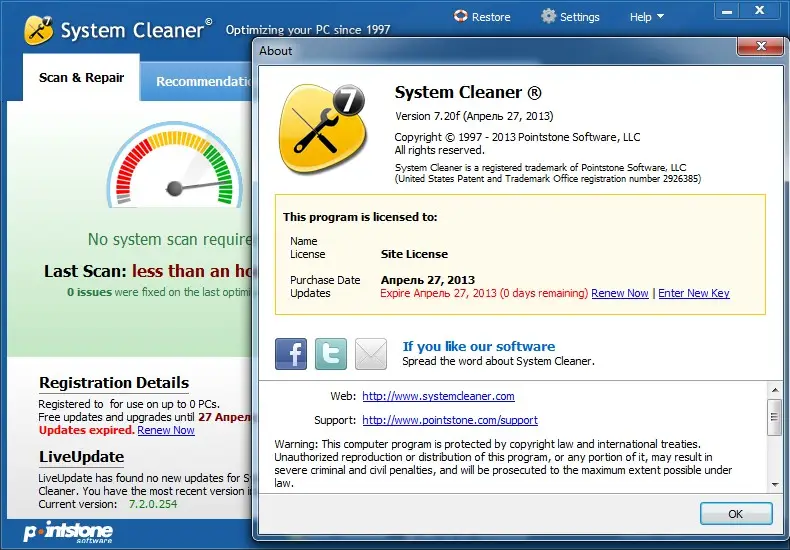This screenshot has width=790, height=550.
Task: Click the red 'Expire Апрель 27, 2013' text
Action: [x=484, y=293]
